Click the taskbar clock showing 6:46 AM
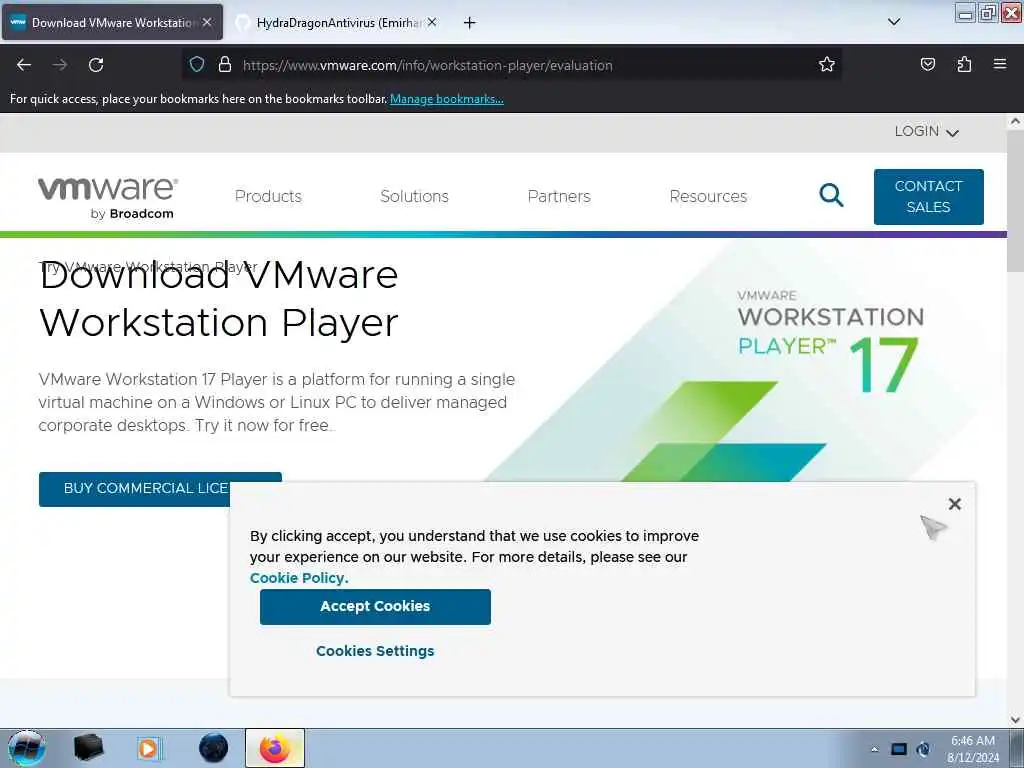Viewport: 1024px width, 768px height. (x=973, y=749)
